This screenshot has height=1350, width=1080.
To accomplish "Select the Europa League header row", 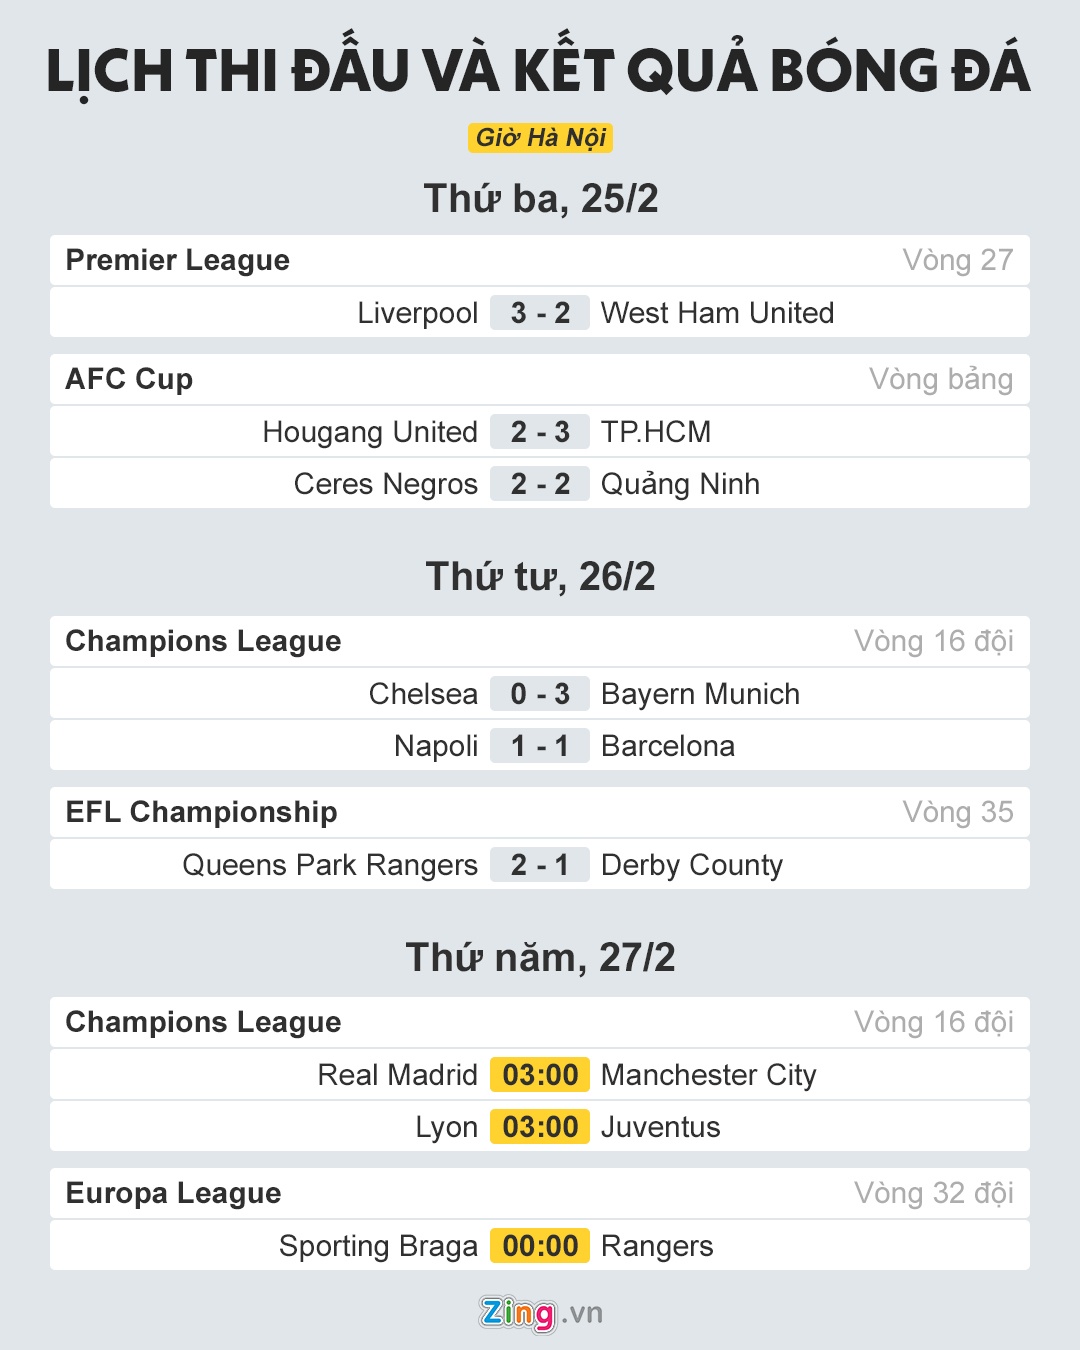I will (540, 1193).
